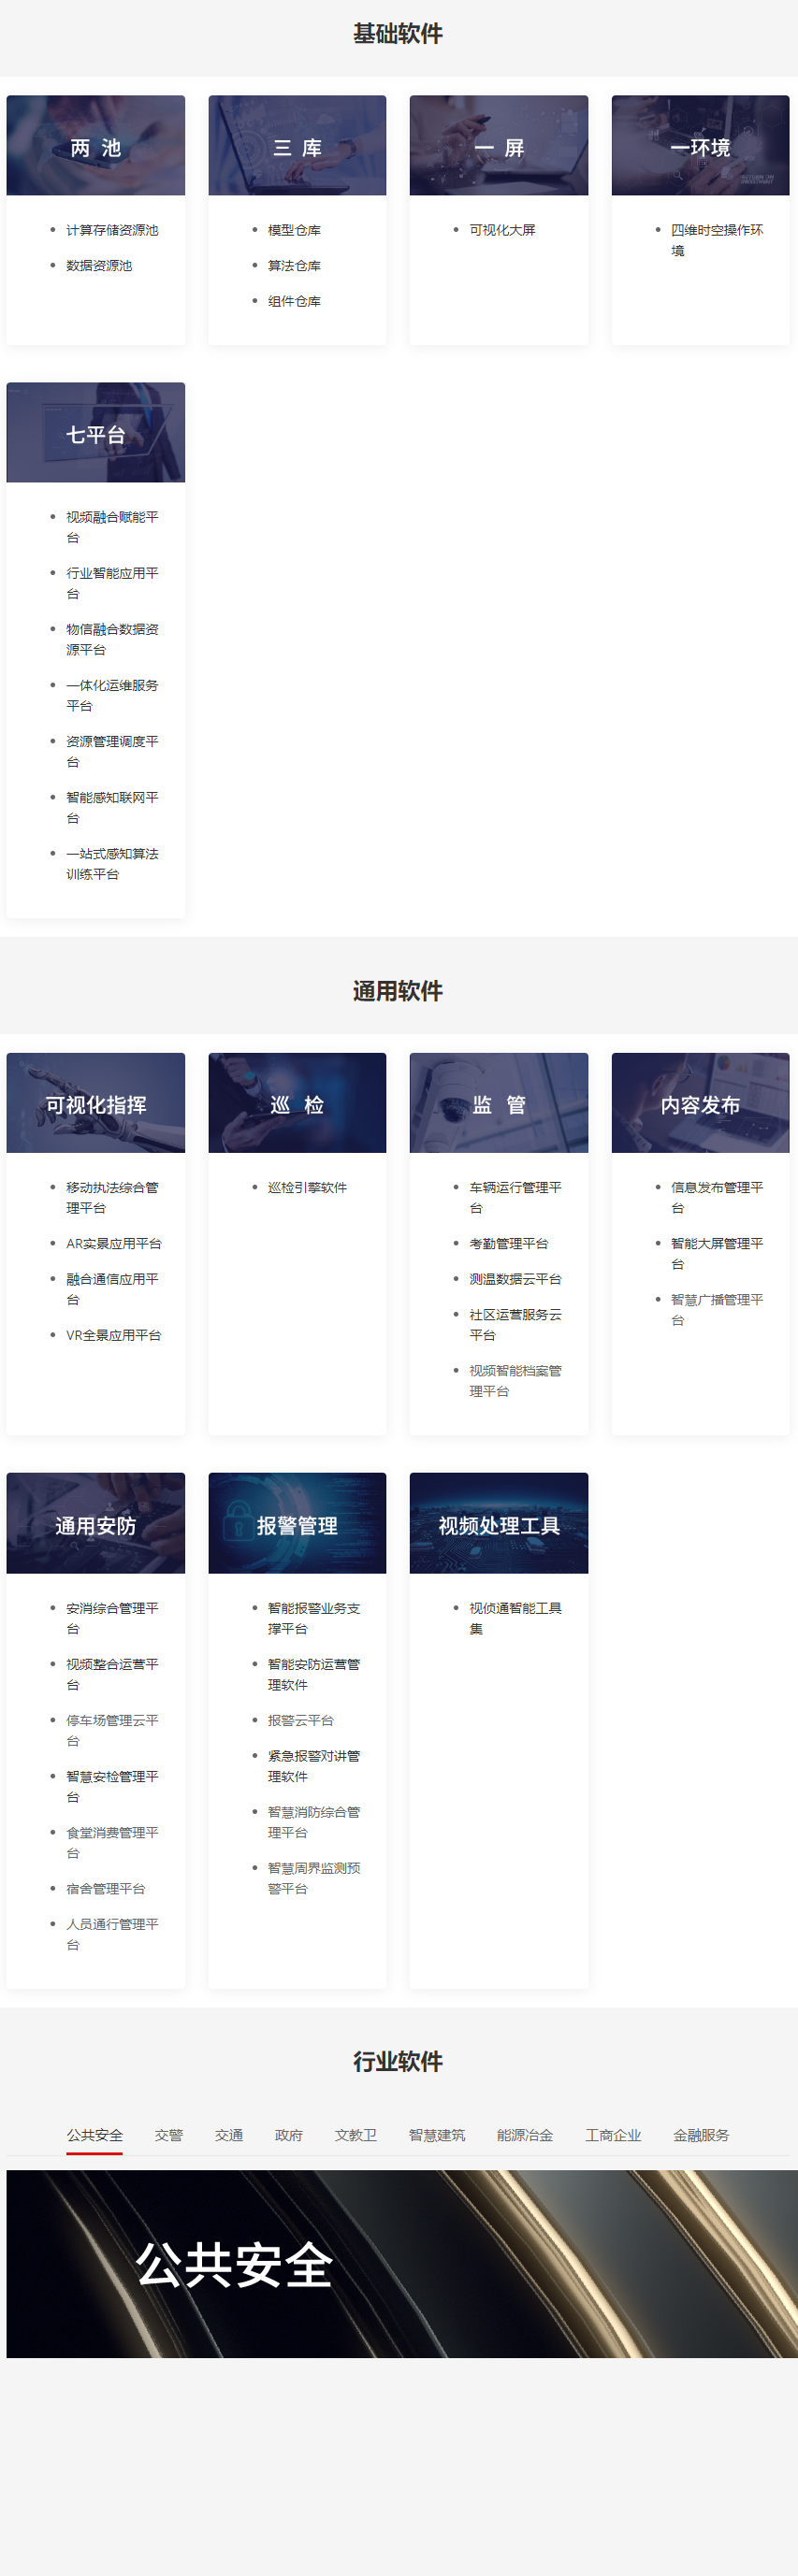Click the 七平台 card image
The width and height of the screenshot is (798, 2576).
point(96,432)
